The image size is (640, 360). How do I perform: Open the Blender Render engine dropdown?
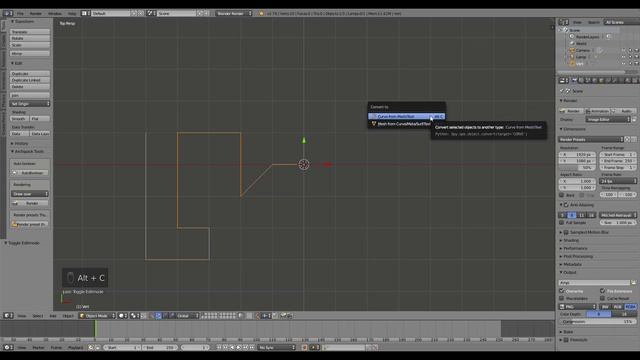click(234, 13)
